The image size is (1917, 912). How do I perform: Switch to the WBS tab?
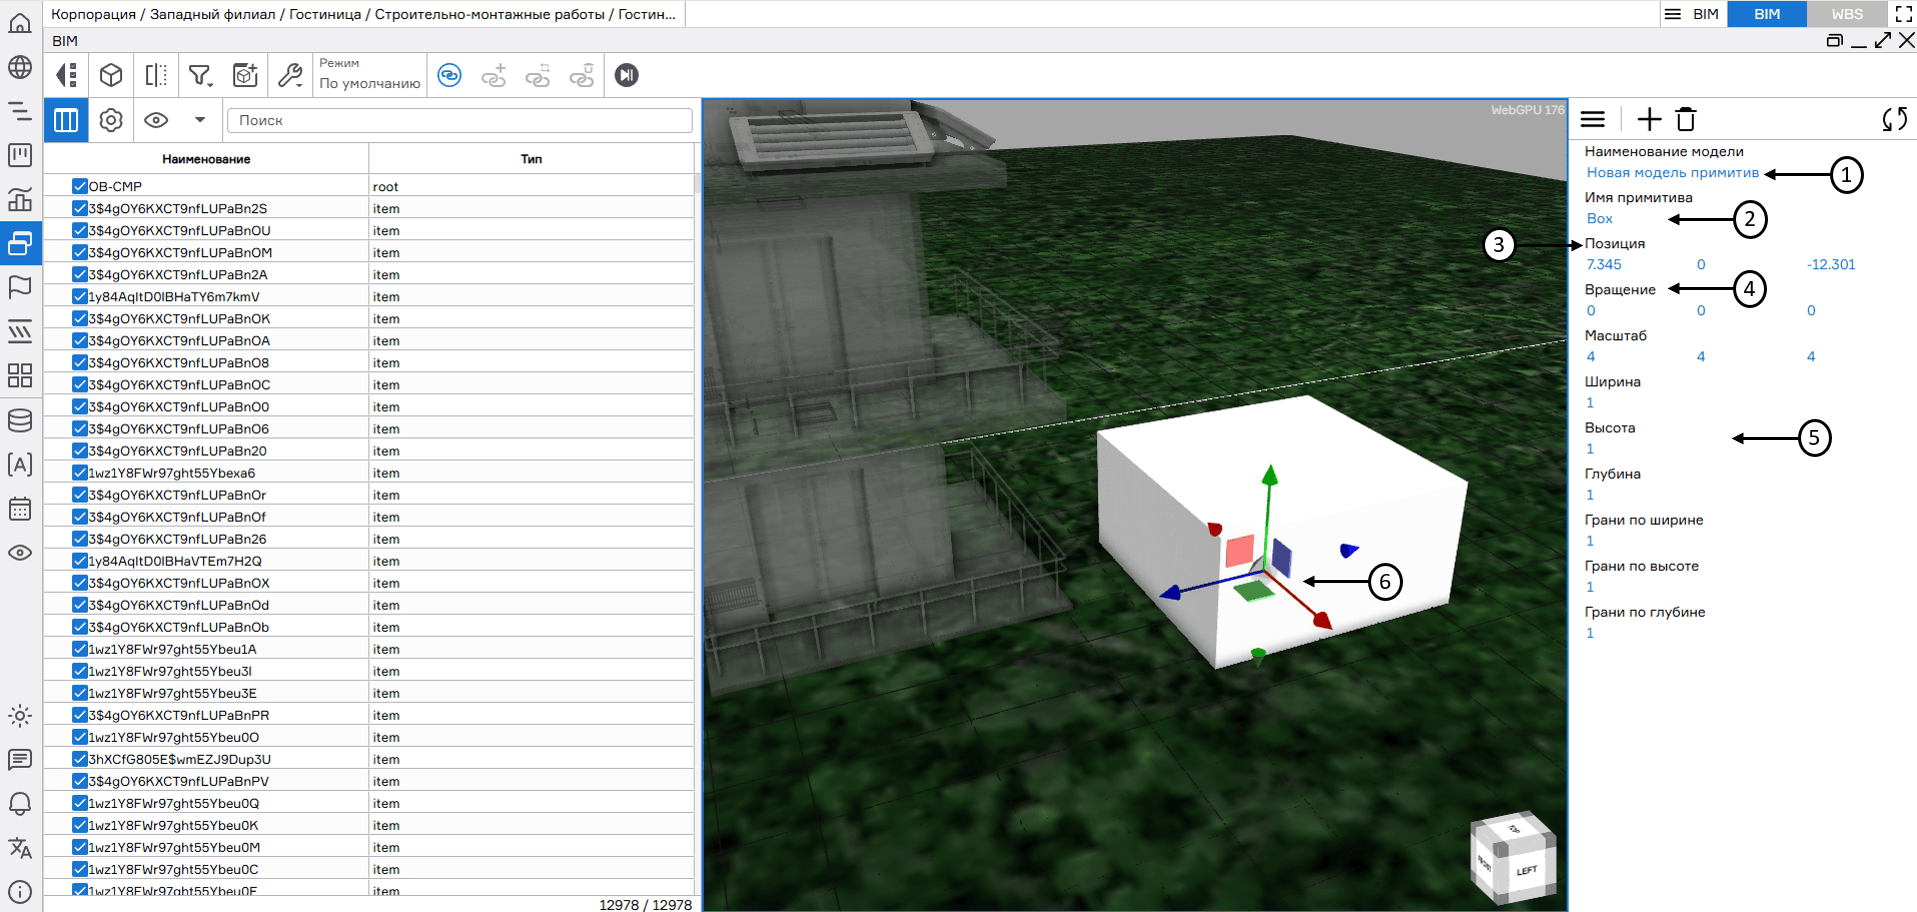pos(1846,14)
